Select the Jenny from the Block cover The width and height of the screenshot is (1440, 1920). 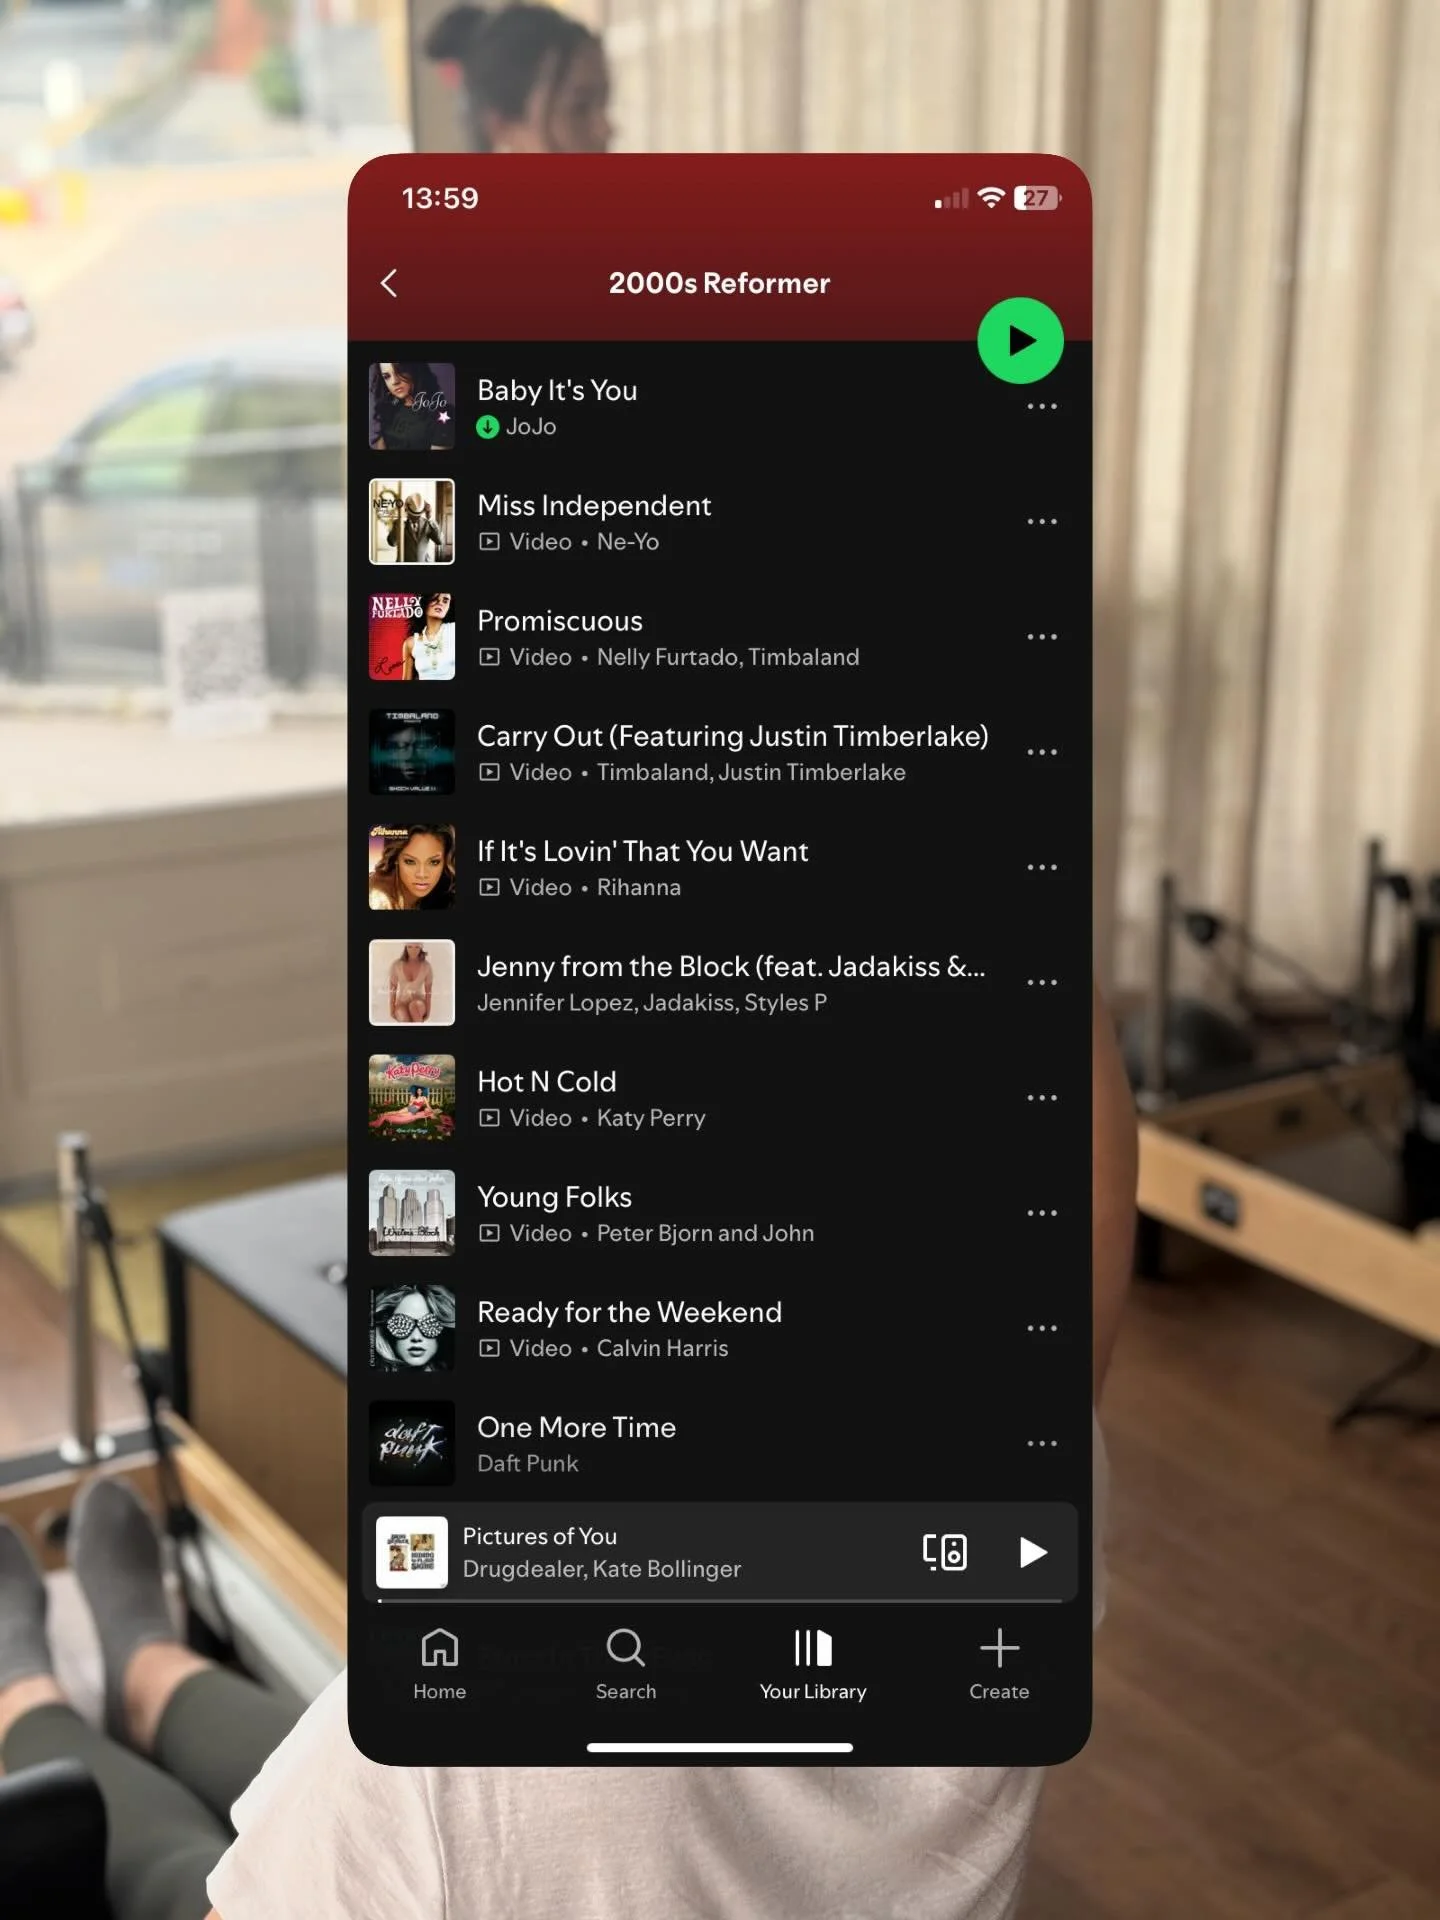[x=412, y=982]
